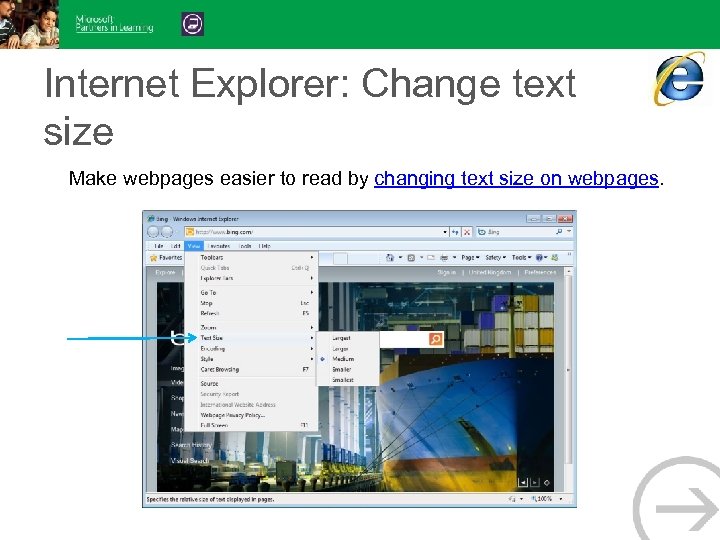Click the Favorites star icon
The image size is (720, 540).
point(153,258)
